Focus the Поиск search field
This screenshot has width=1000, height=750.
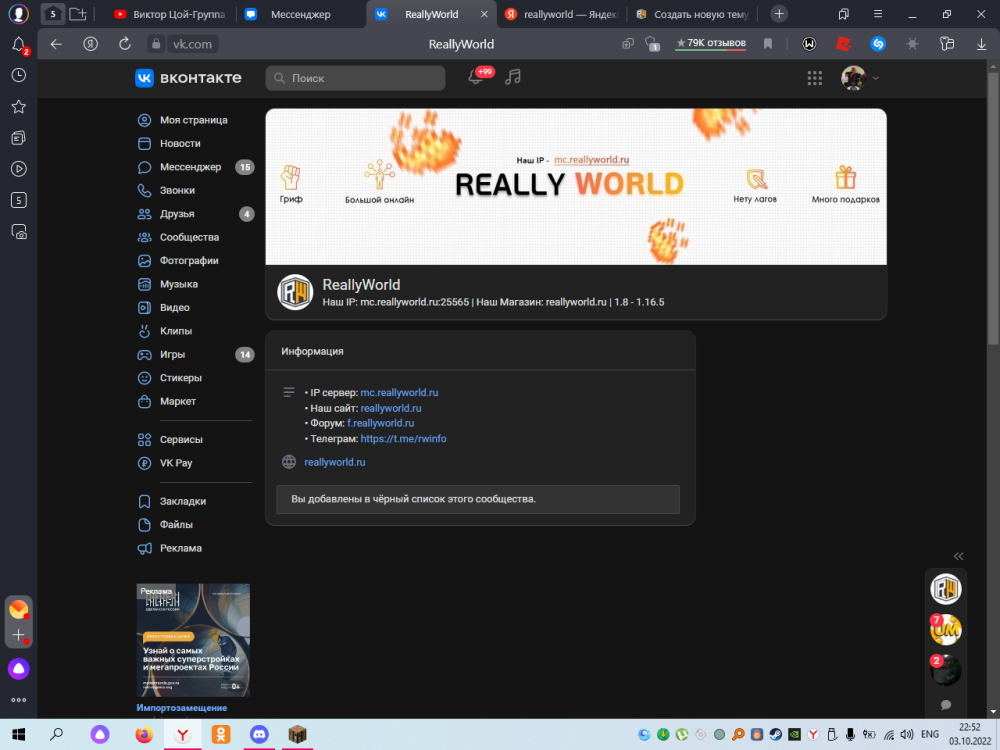pos(355,78)
